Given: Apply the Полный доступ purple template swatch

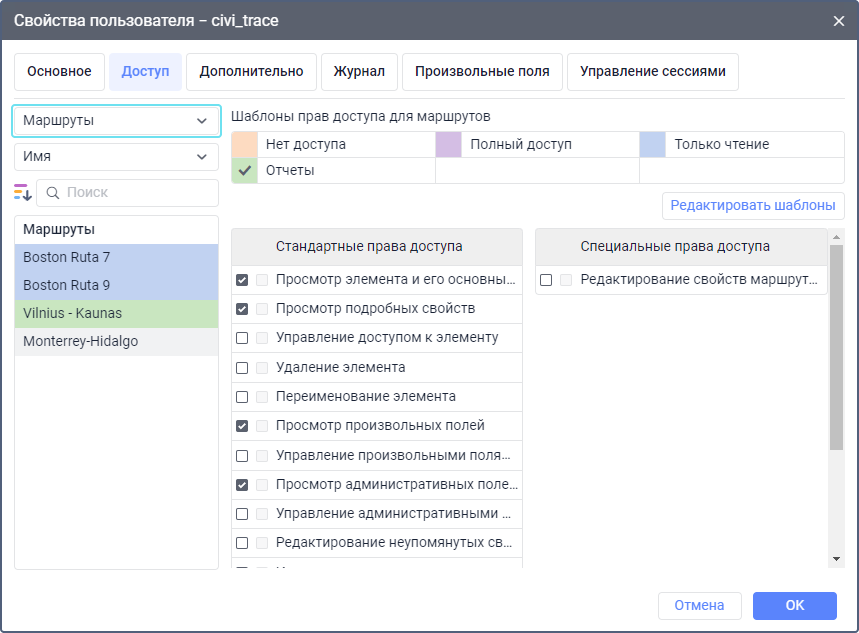Looking at the screenshot, I should (x=448, y=145).
